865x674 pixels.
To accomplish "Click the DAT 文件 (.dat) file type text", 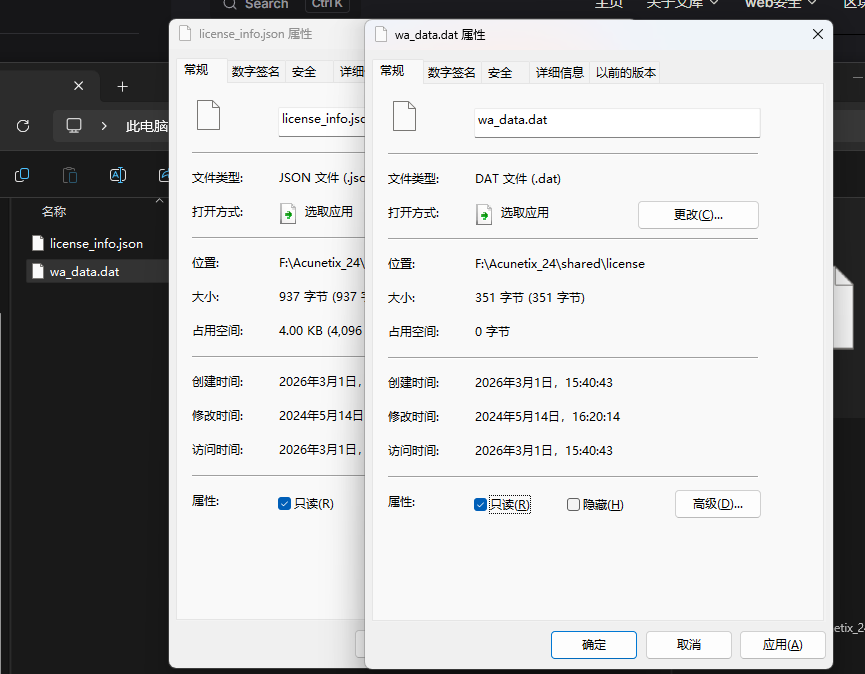I will tap(518, 179).
